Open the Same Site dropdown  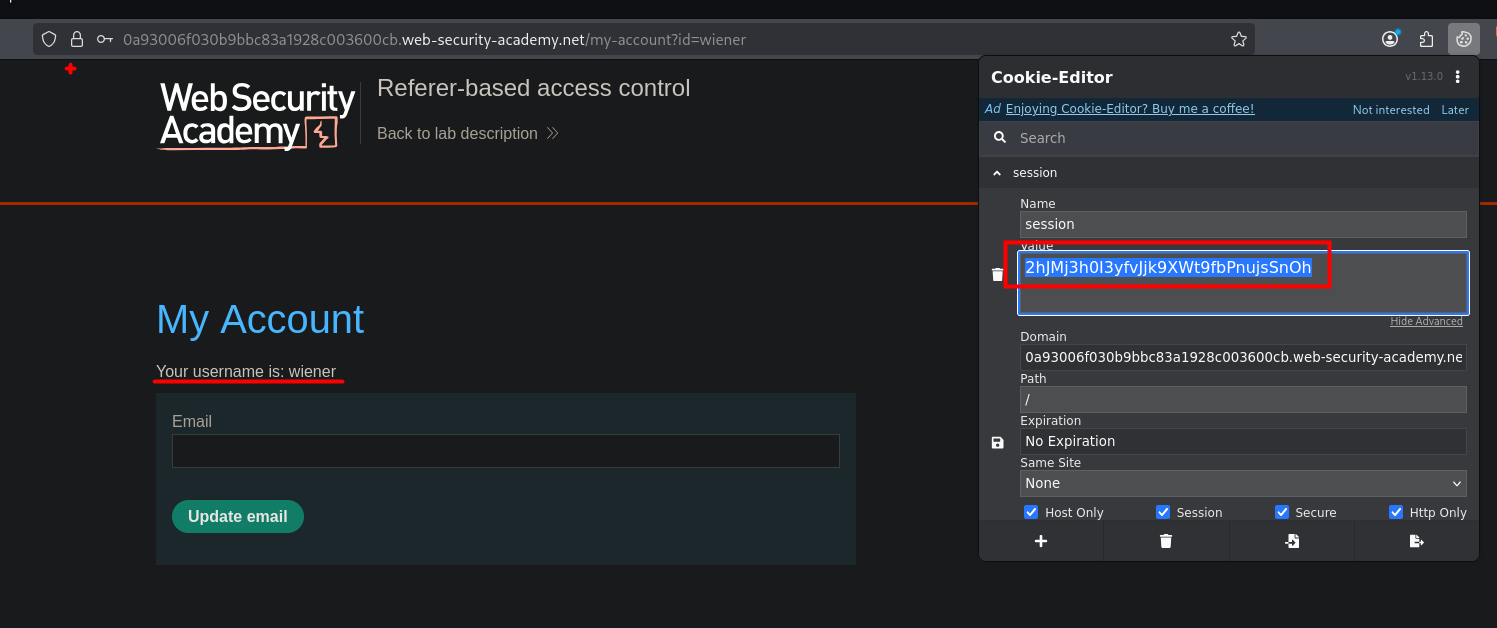pos(1242,483)
